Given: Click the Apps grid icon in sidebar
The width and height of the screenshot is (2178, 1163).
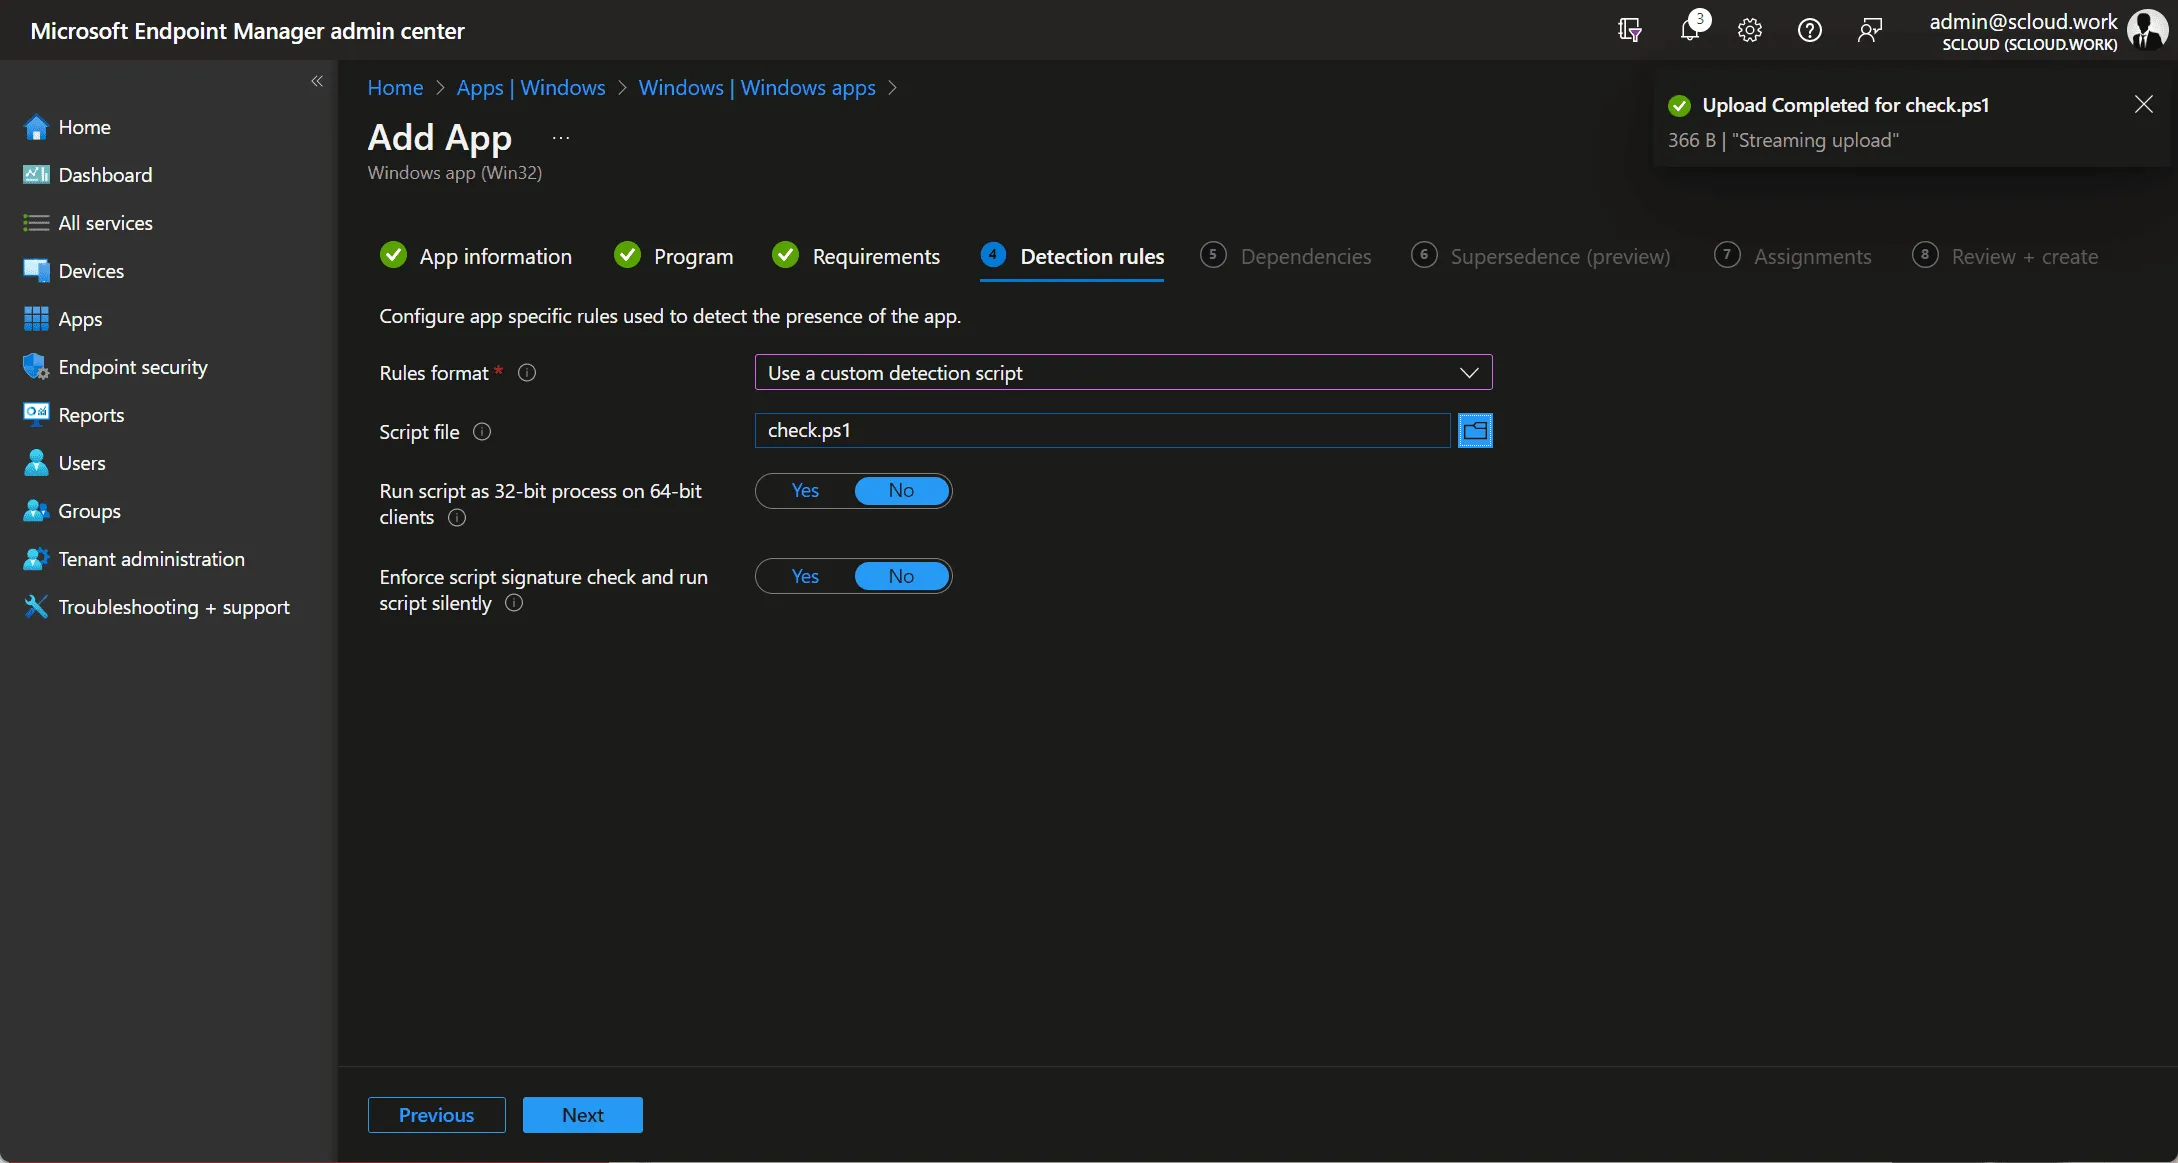Looking at the screenshot, I should click(x=36, y=319).
